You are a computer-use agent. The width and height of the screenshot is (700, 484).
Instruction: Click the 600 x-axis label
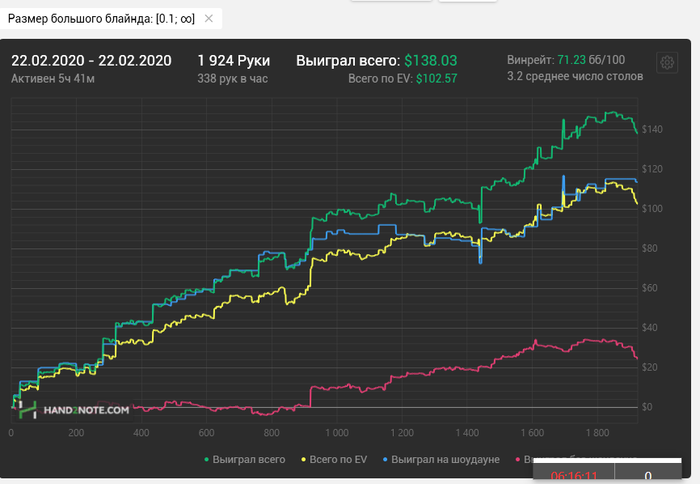click(x=206, y=433)
